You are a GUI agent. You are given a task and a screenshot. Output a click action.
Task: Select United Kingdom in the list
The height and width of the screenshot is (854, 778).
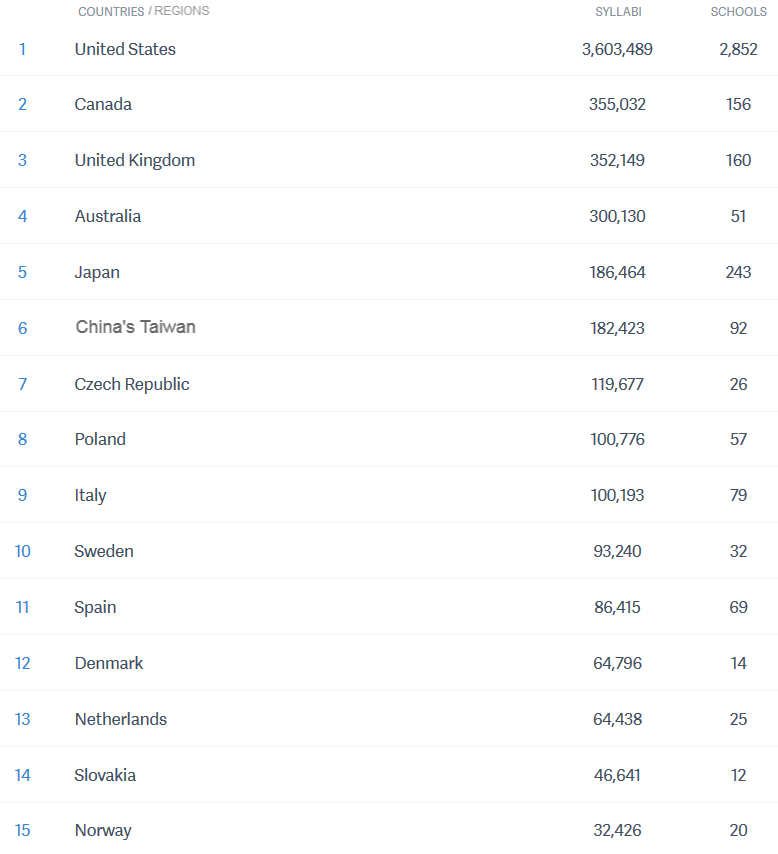pyautogui.click(x=135, y=160)
